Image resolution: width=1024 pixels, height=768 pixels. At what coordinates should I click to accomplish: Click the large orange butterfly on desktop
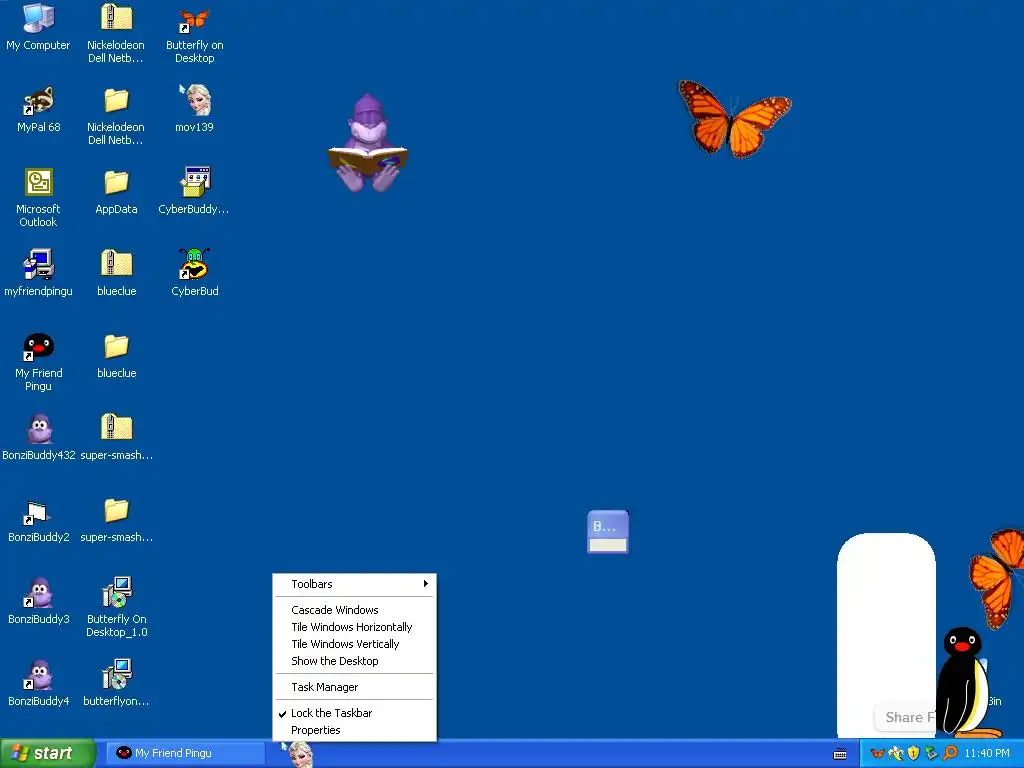click(734, 118)
